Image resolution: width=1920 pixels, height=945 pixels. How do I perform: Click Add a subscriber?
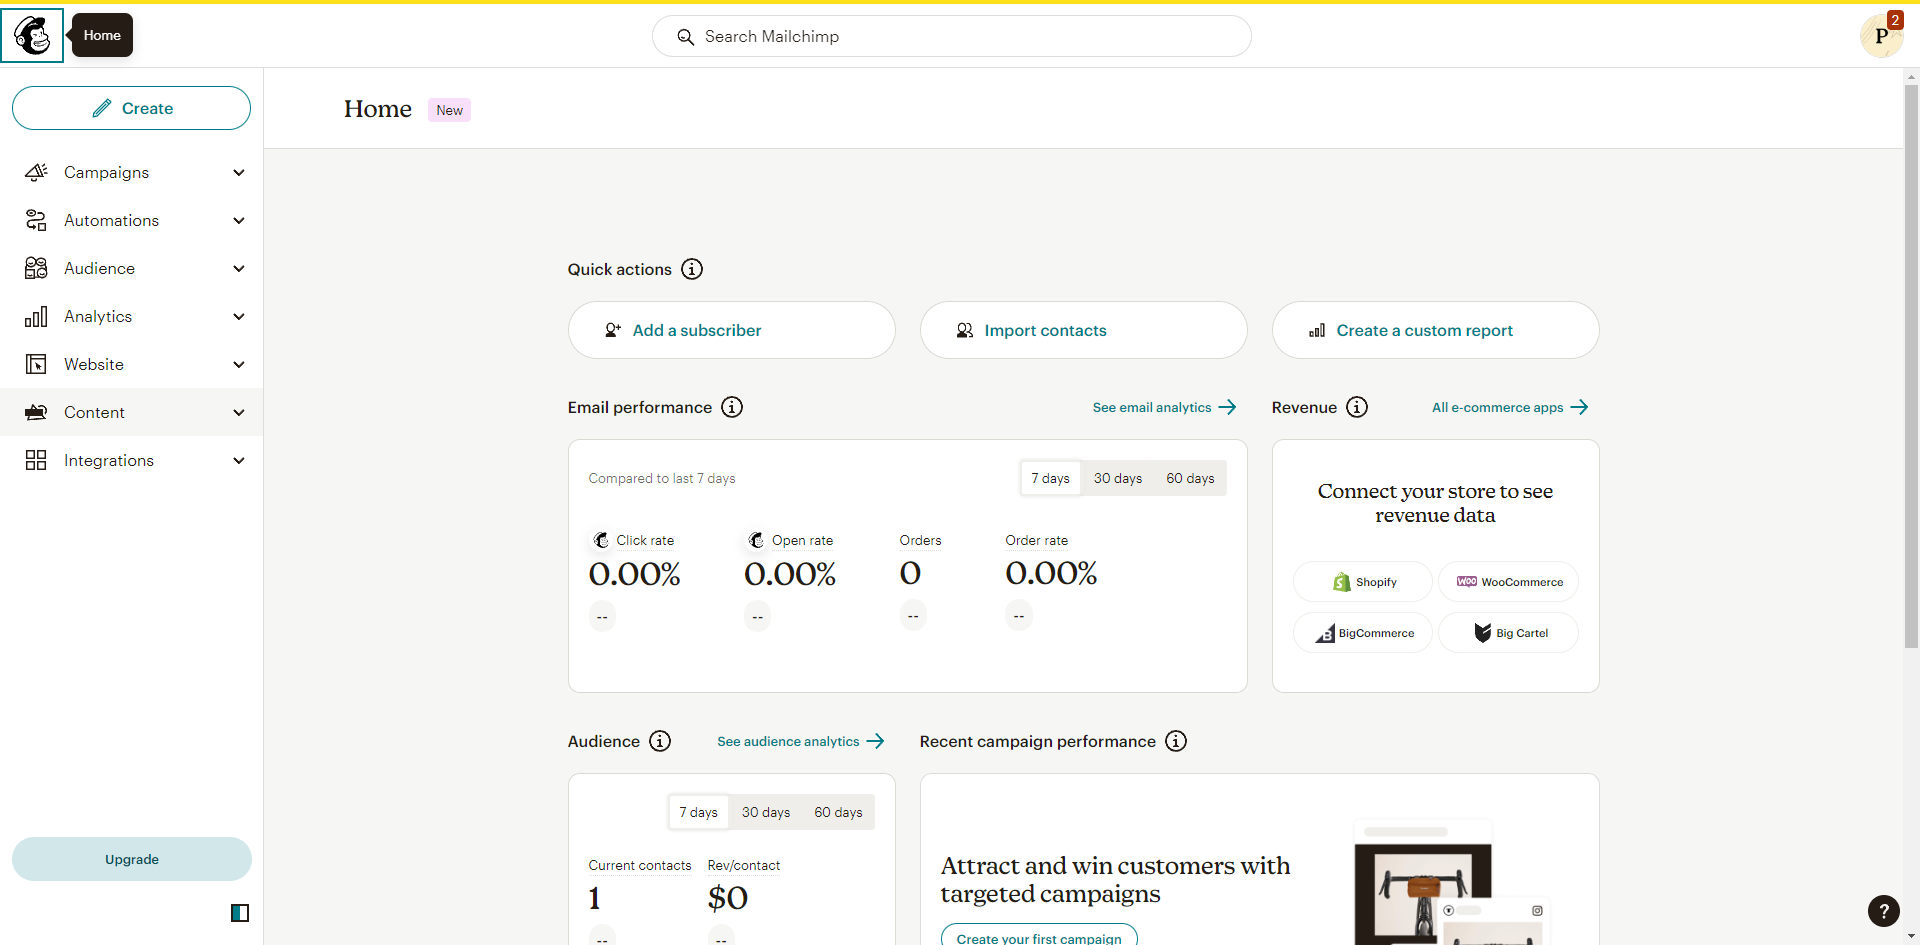(x=732, y=330)
